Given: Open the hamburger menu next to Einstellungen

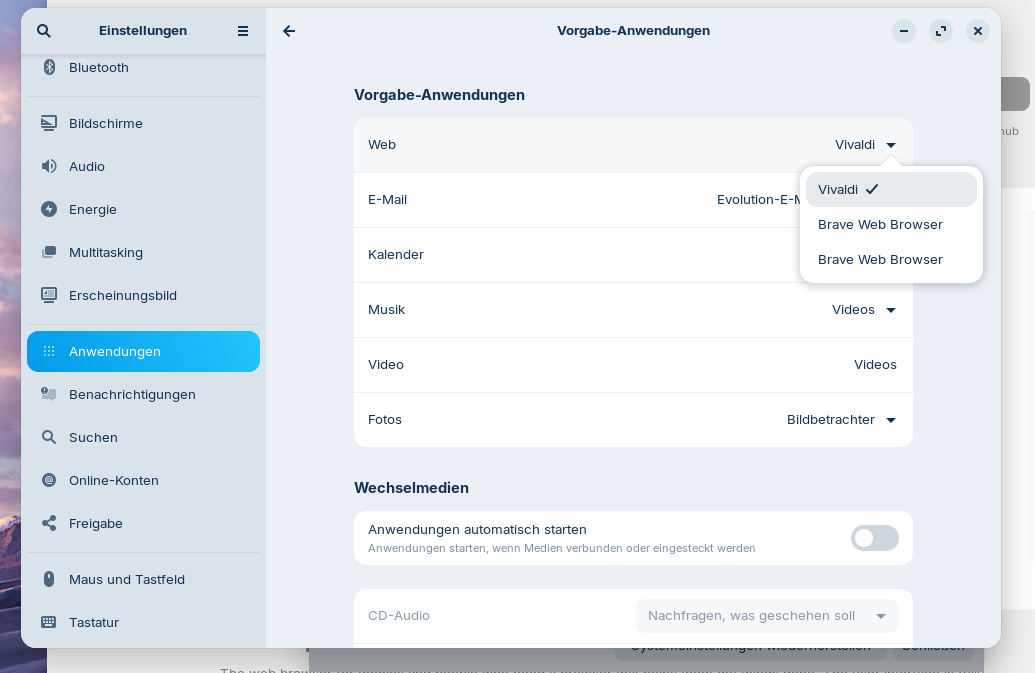Looking at the screenshot, I should [x=243, y=31].
